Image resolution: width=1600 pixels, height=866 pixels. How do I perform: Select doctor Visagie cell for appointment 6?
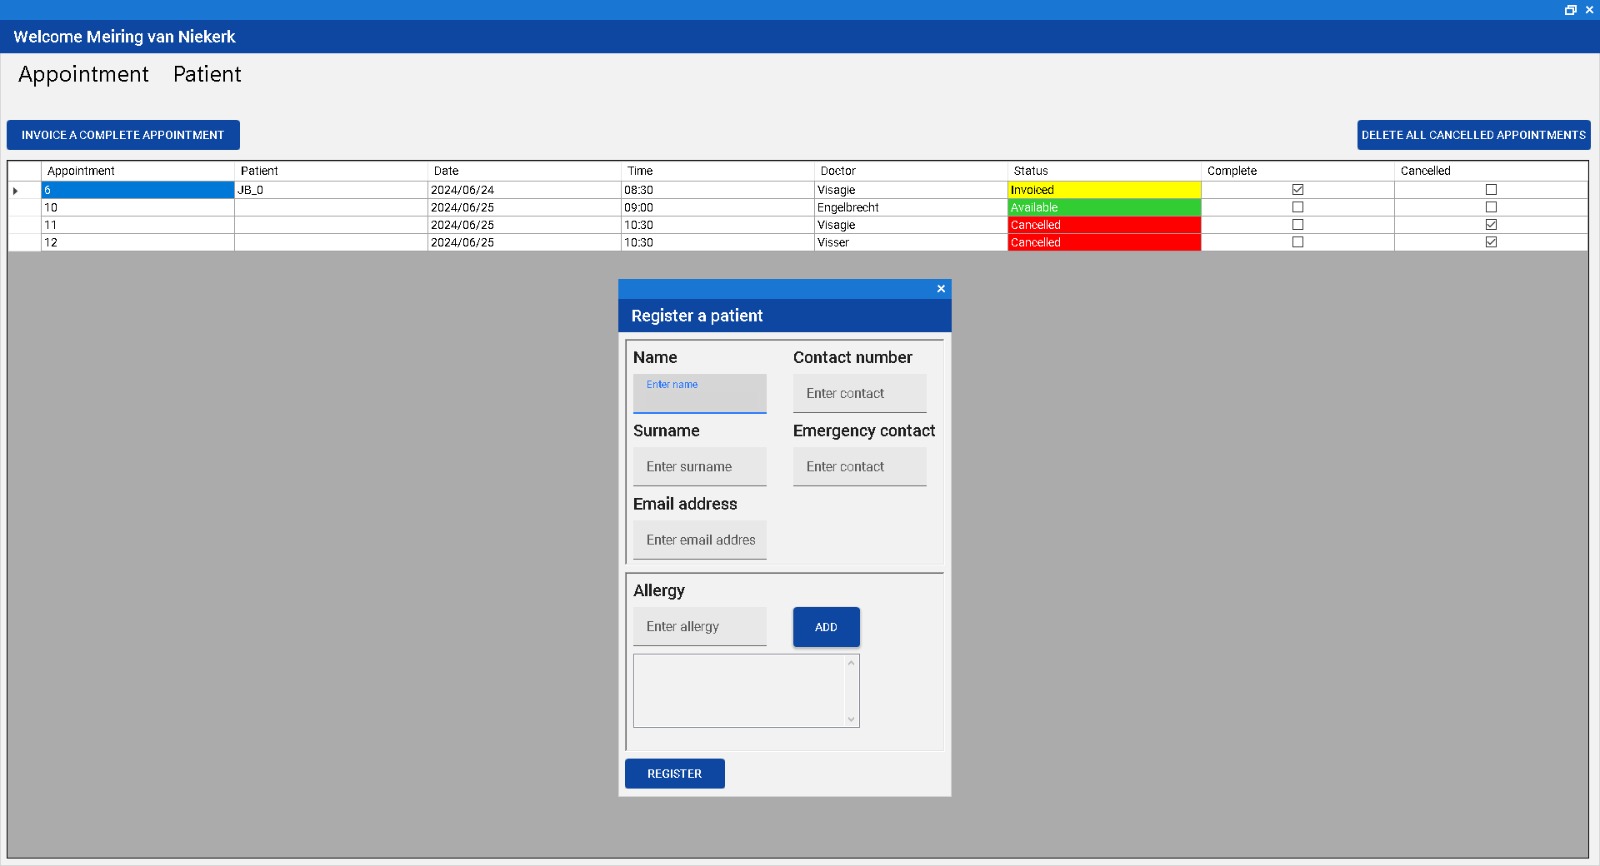pos(911,190)
